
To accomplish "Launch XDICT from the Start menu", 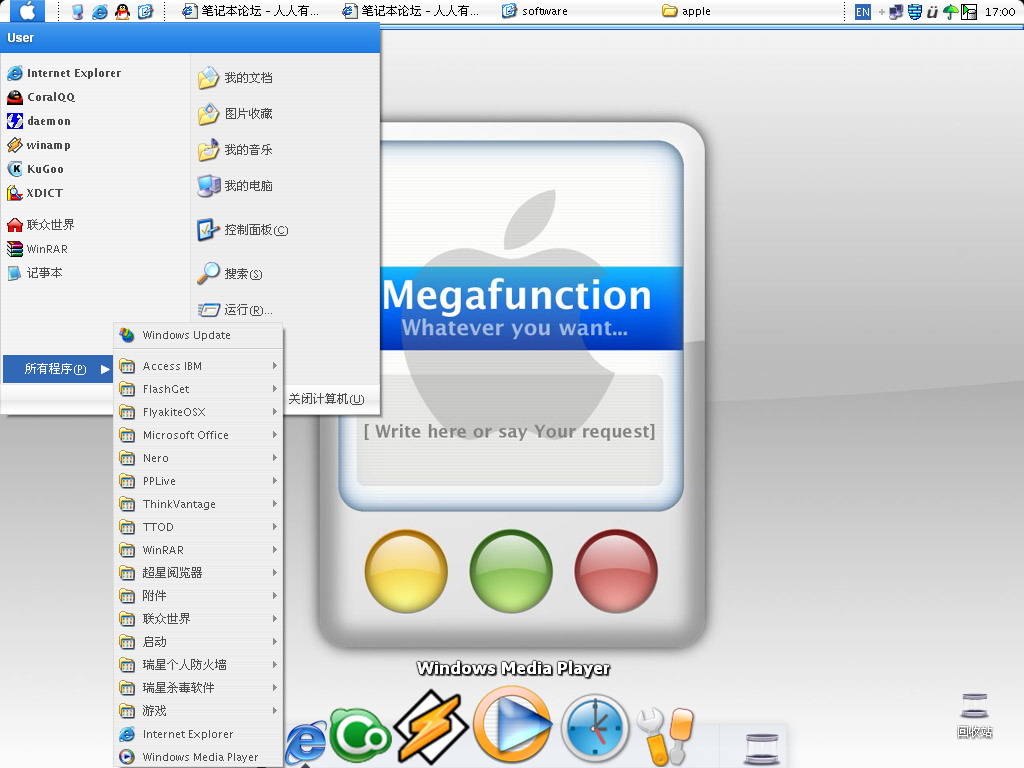I will [35, 193].
